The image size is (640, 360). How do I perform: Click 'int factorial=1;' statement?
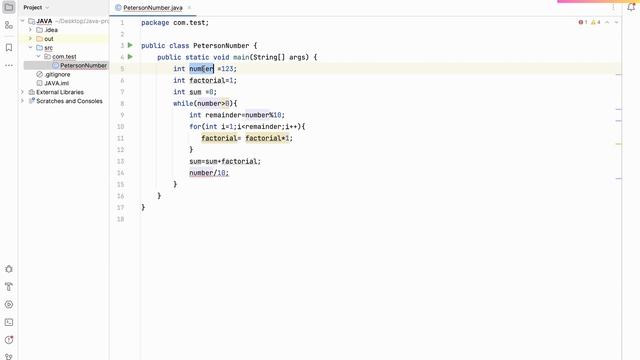pyautogui.click(x=205, y=80)
